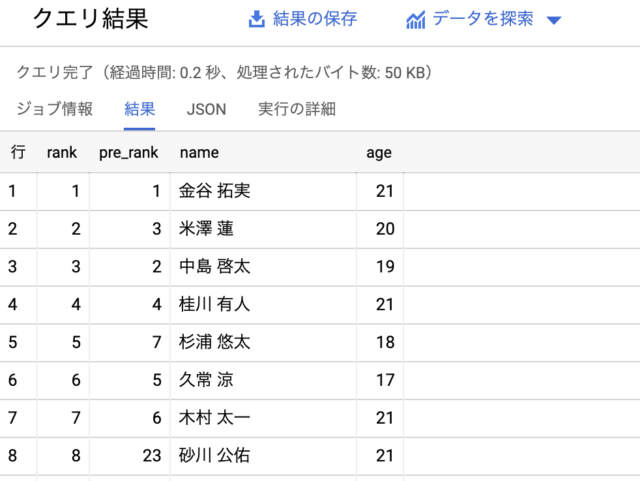Click the name cell 米澤 蓮
640x481 pixels.
point(206,229)
